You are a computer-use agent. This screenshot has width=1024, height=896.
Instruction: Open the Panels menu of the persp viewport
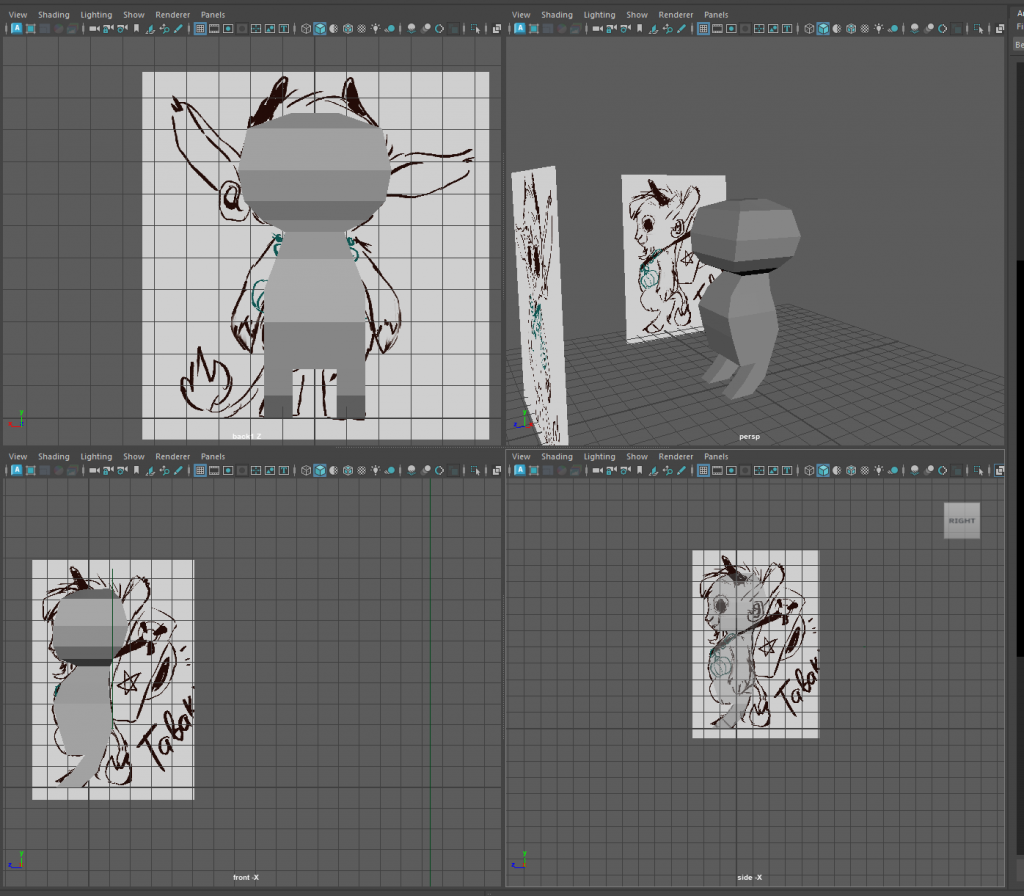tap(716, 15)
